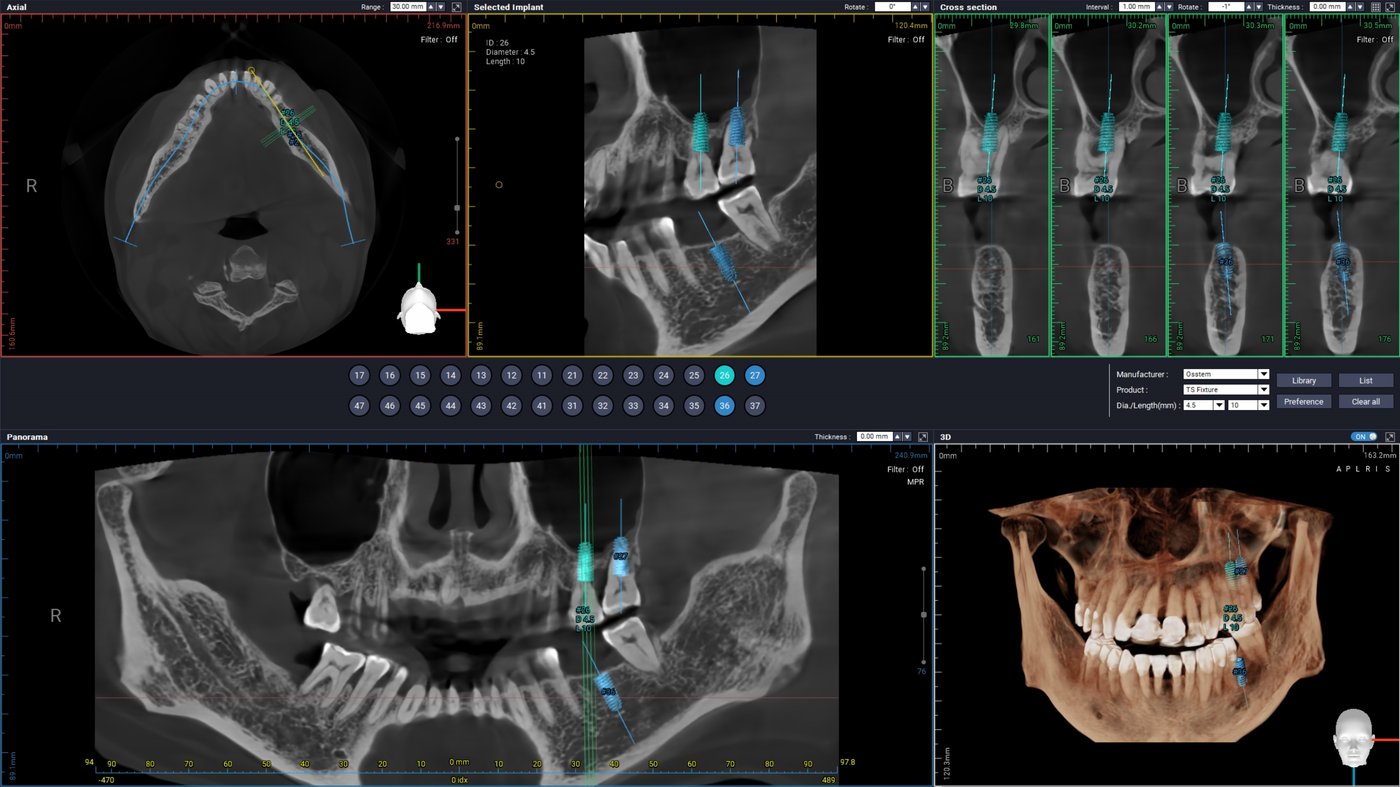Screen dimensions: 1400x787
Task: Open cross section grid layout icon
Action: pyautogui.click(x=1375, y=6)
